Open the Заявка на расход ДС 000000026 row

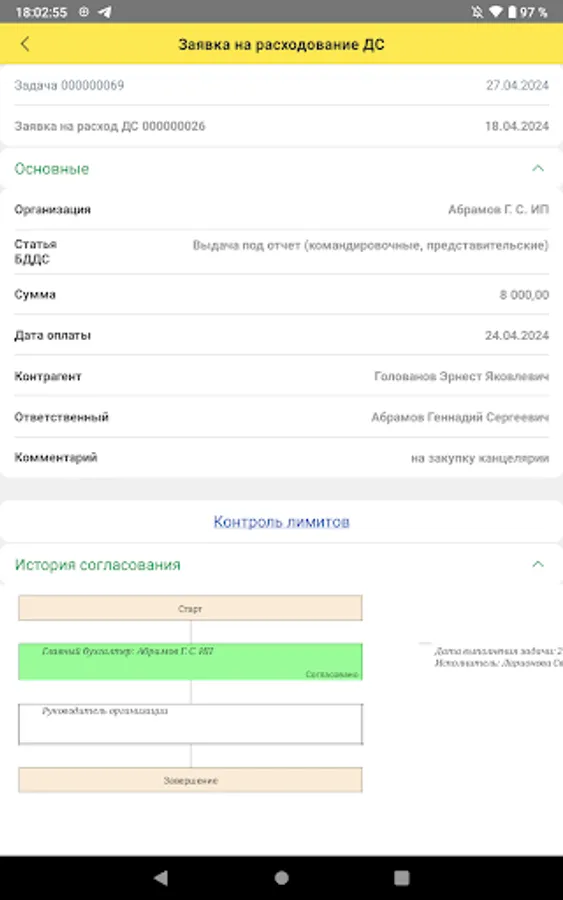tap(281, 126)
